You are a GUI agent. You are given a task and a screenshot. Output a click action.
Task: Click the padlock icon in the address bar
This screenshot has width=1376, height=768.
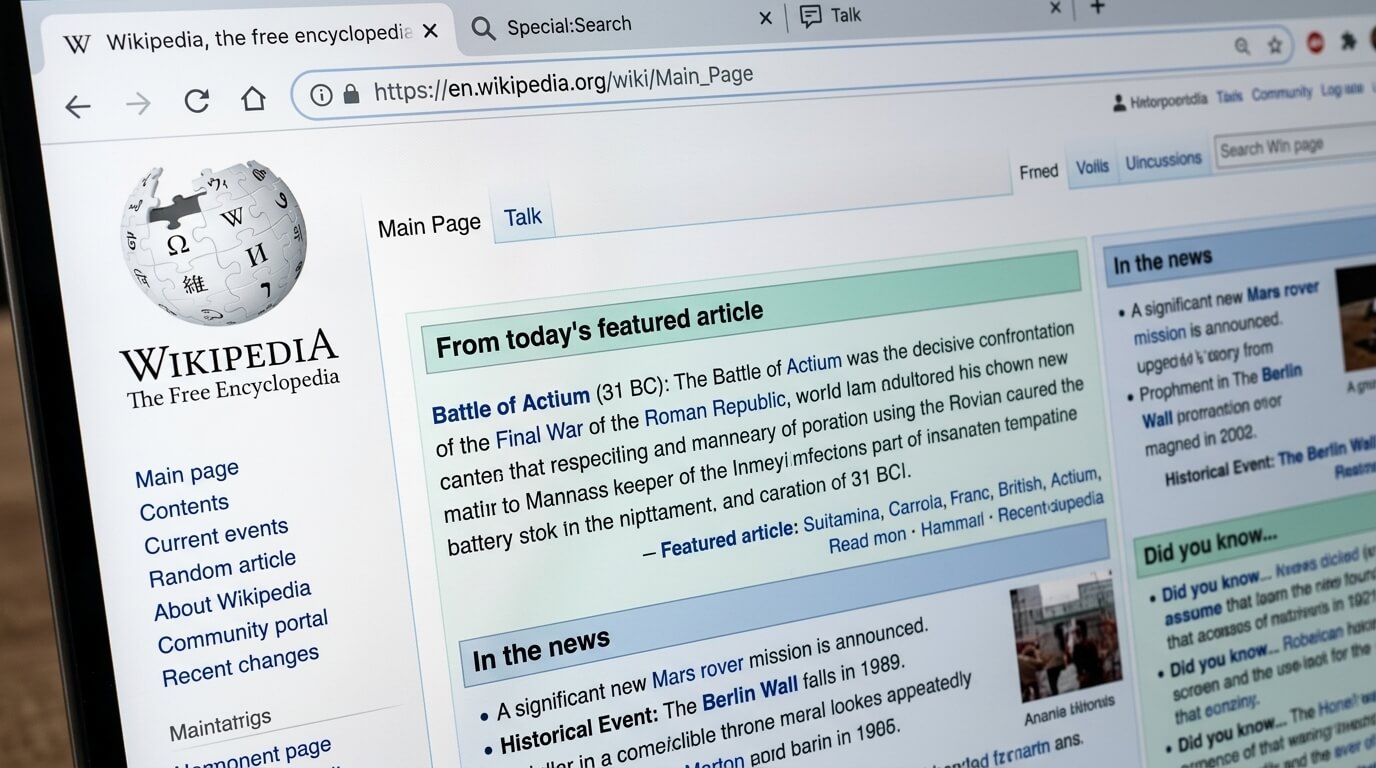coord(351,94)
